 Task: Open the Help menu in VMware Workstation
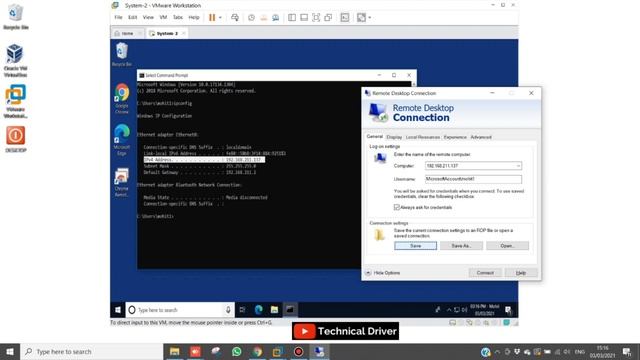point(194,18)
